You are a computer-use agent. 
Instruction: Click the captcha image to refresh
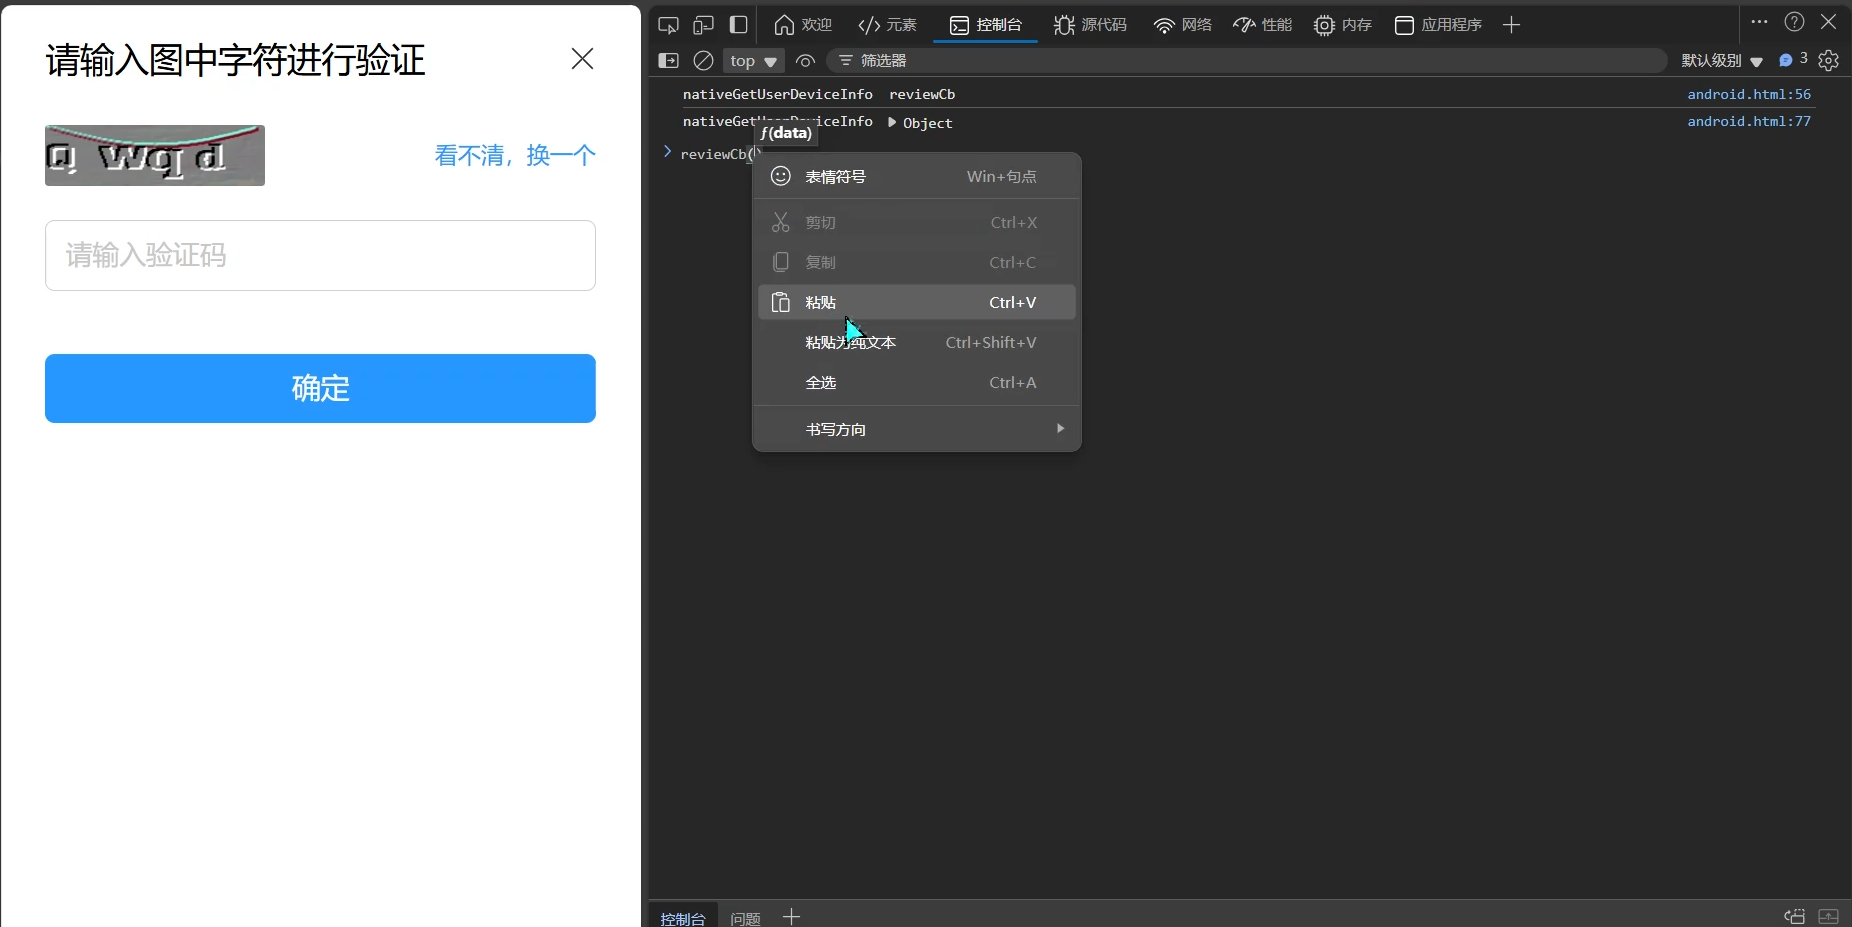(x=155, y=156)
